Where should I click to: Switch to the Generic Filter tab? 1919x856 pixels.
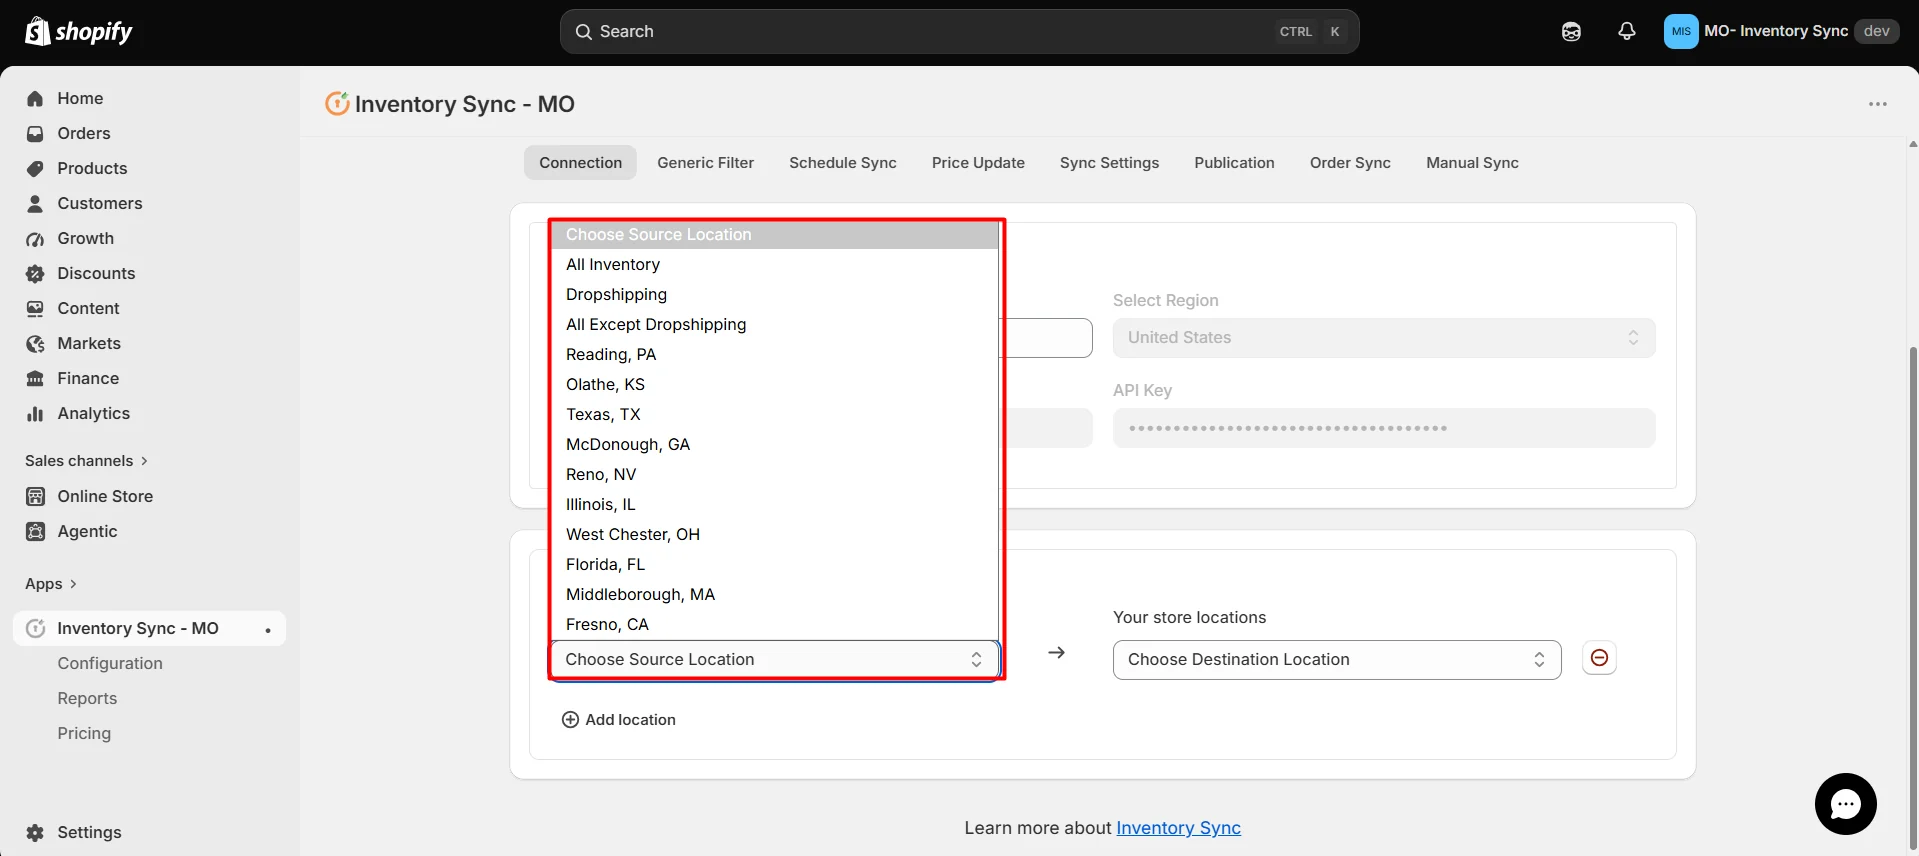tap(705, 163)
